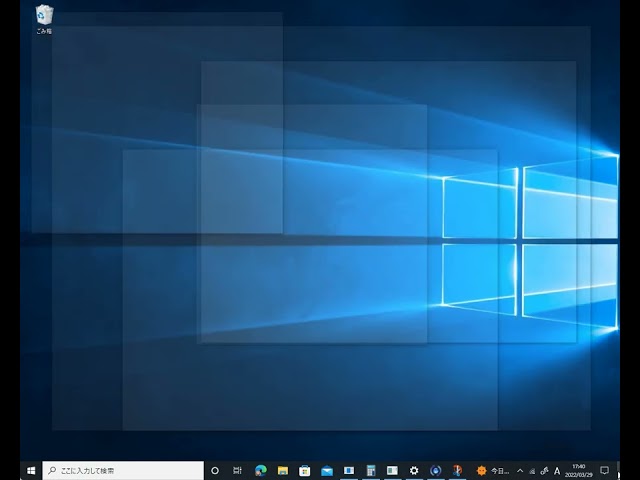Viewport: 640px width, 480px height.
Task: Open the Mail app from the taskbar
Action: tap(327, 471)
